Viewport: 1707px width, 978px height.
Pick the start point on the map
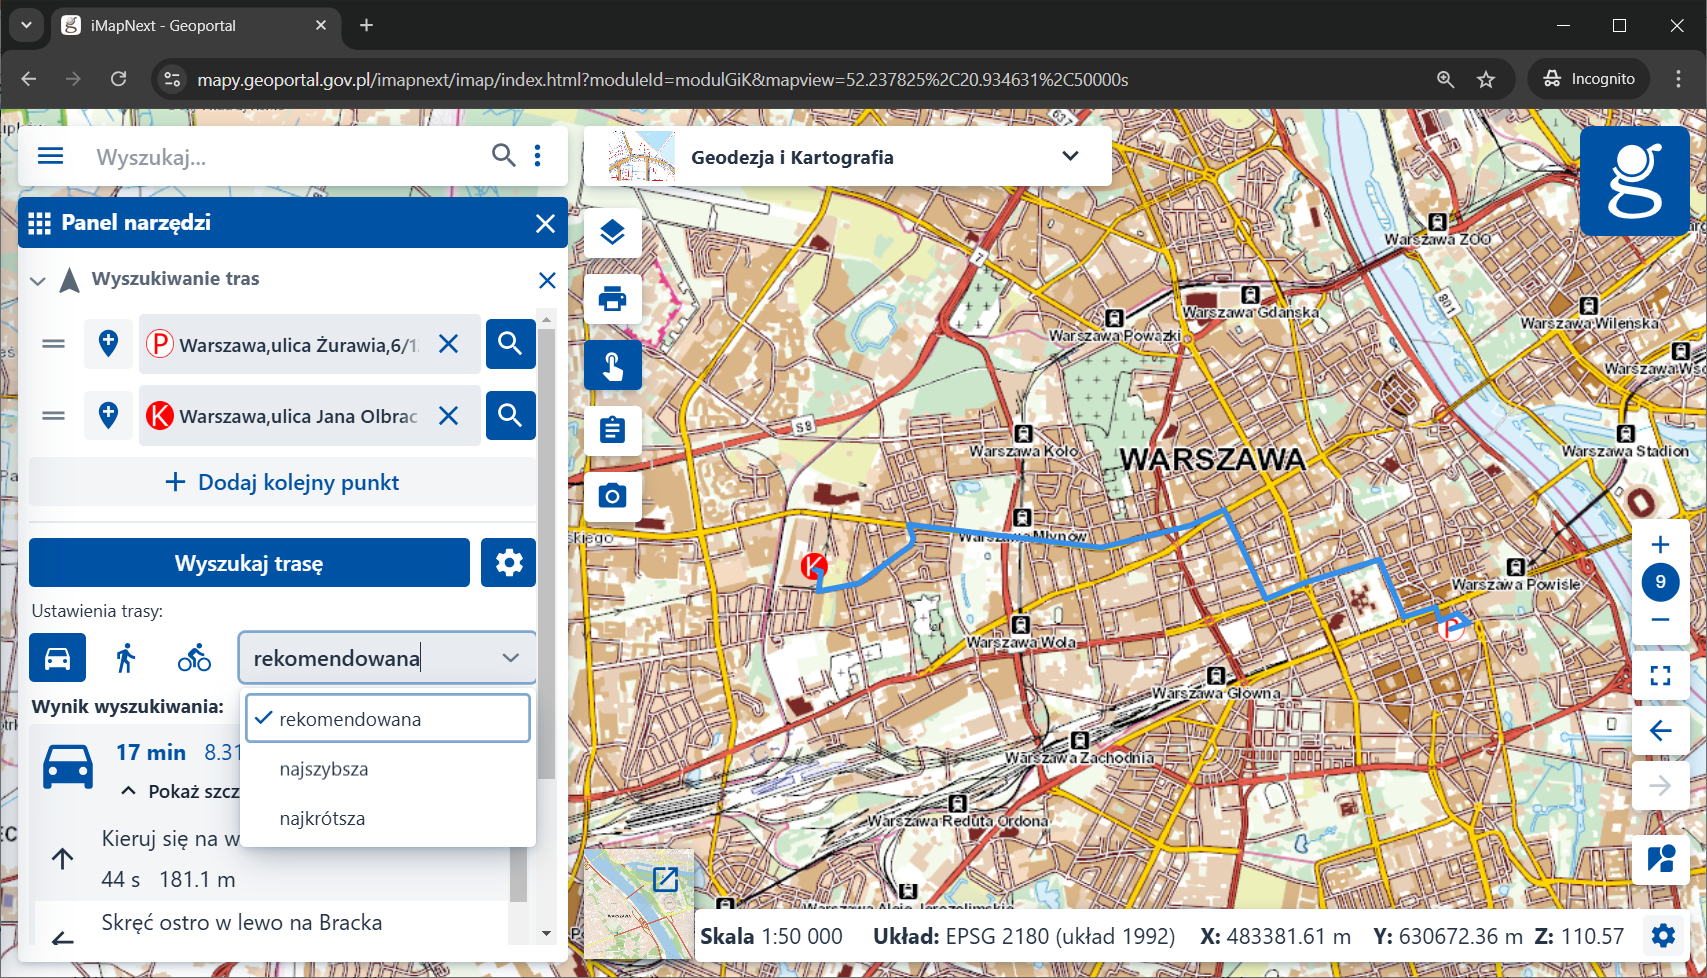click(x=108, y=344)
